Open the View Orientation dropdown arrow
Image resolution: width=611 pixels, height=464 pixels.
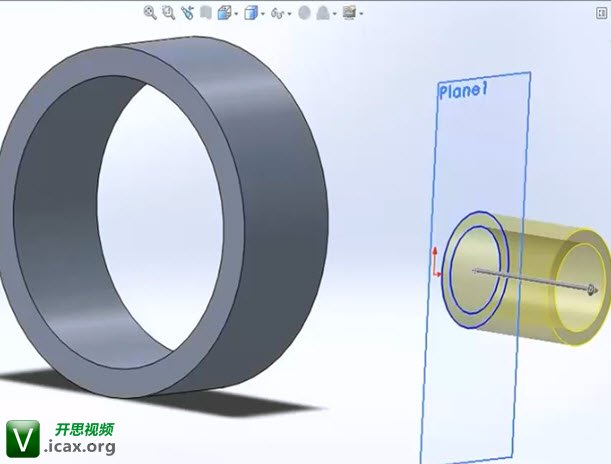(237, 14)
